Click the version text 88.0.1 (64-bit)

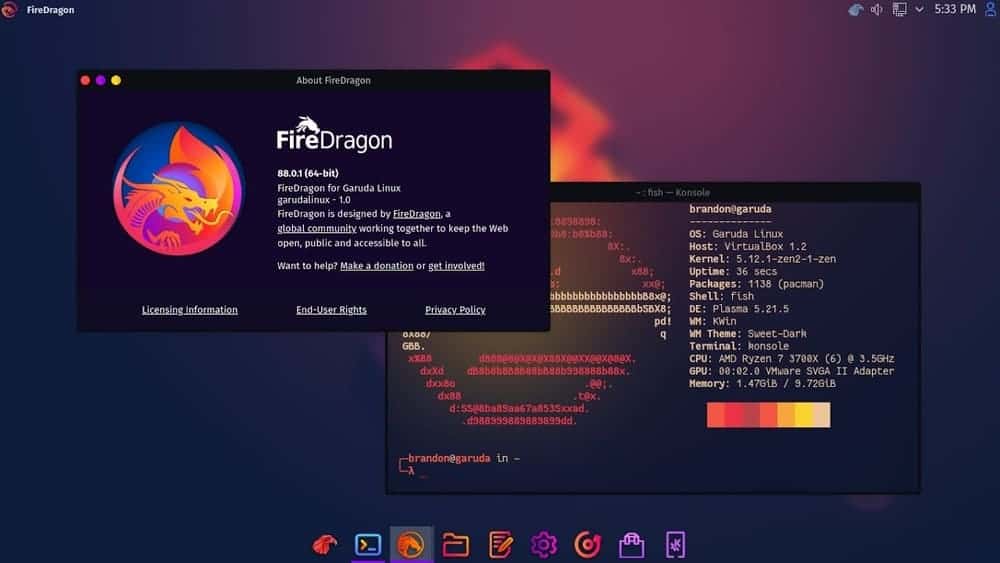pyautogui.click(x=307, y=173)
